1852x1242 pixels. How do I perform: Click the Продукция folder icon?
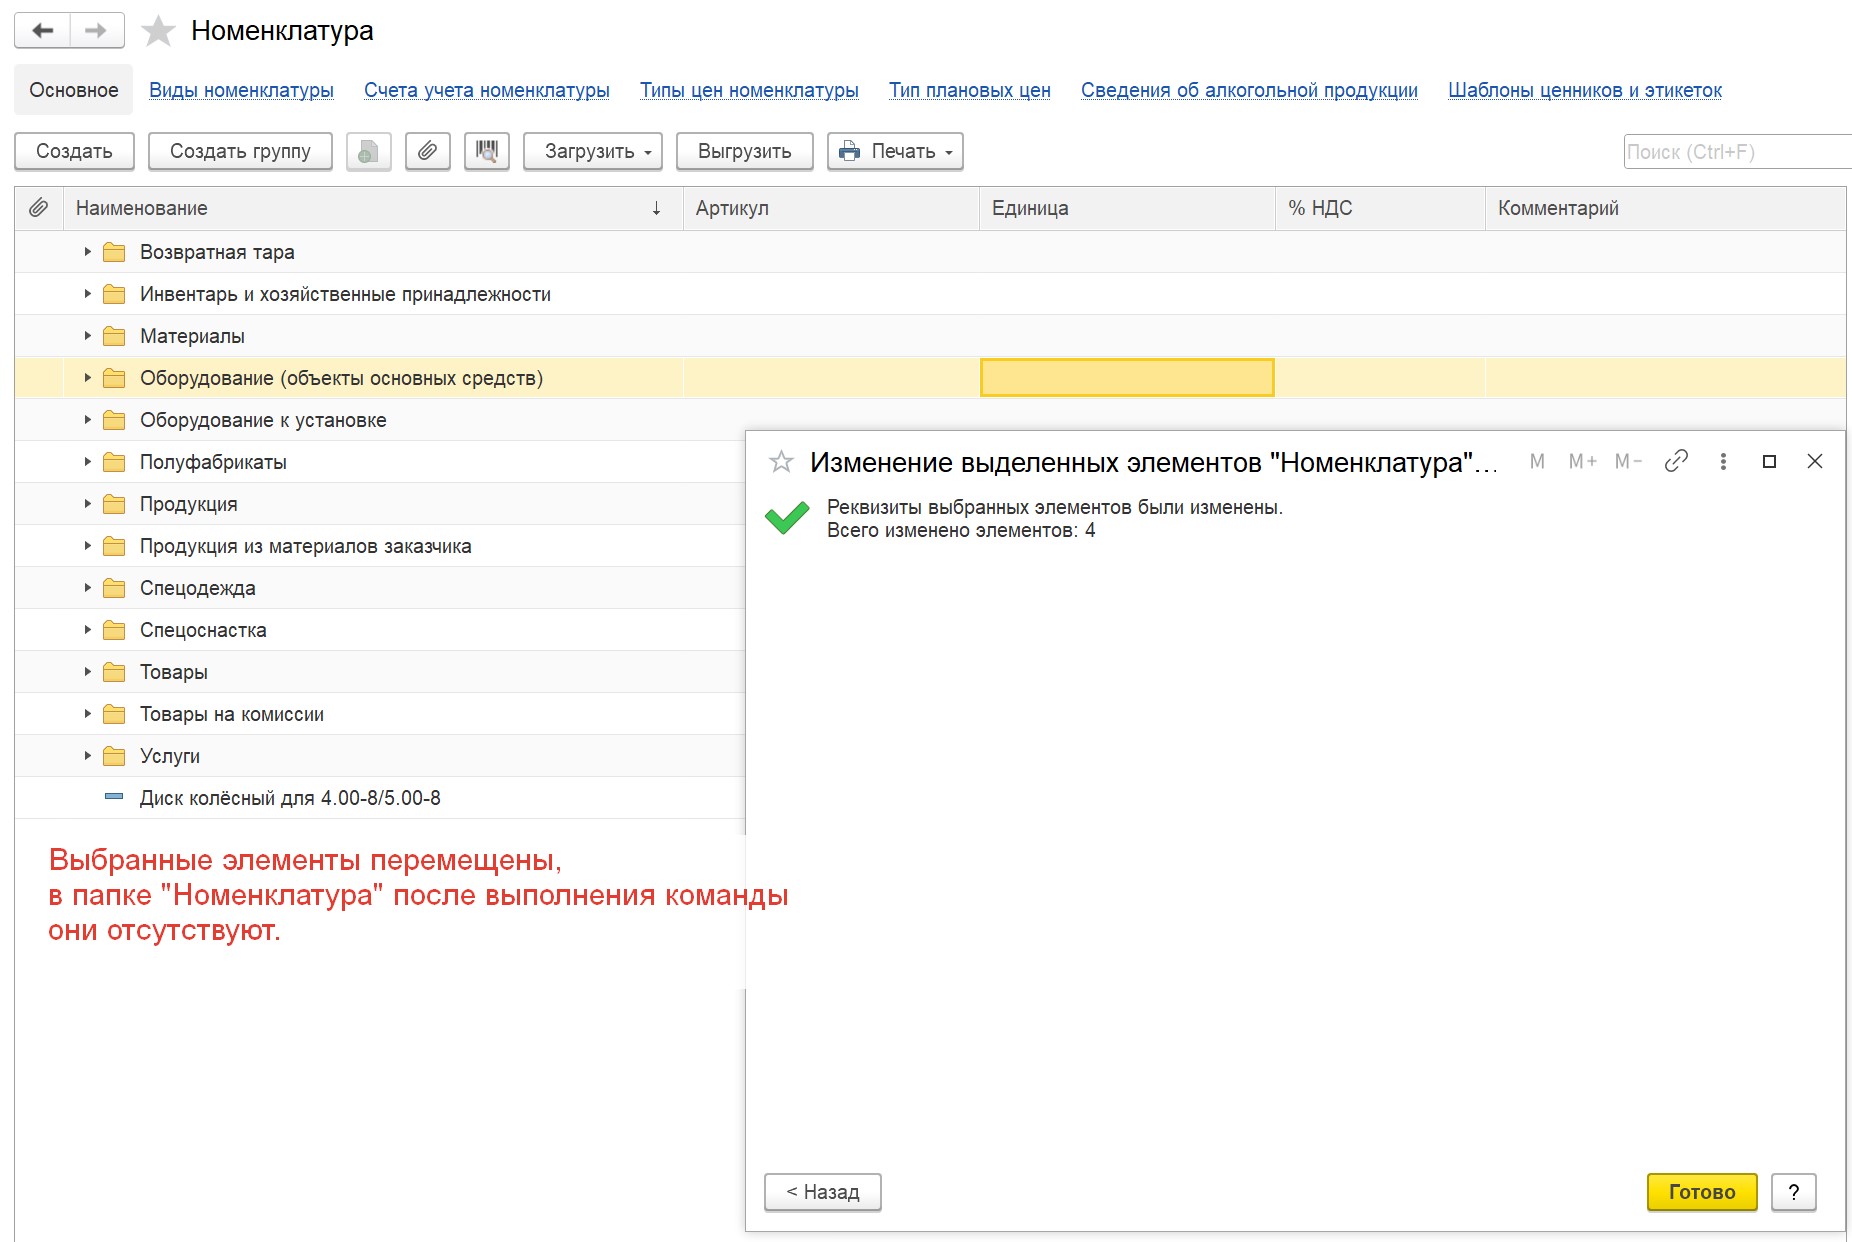coord(115,504)
